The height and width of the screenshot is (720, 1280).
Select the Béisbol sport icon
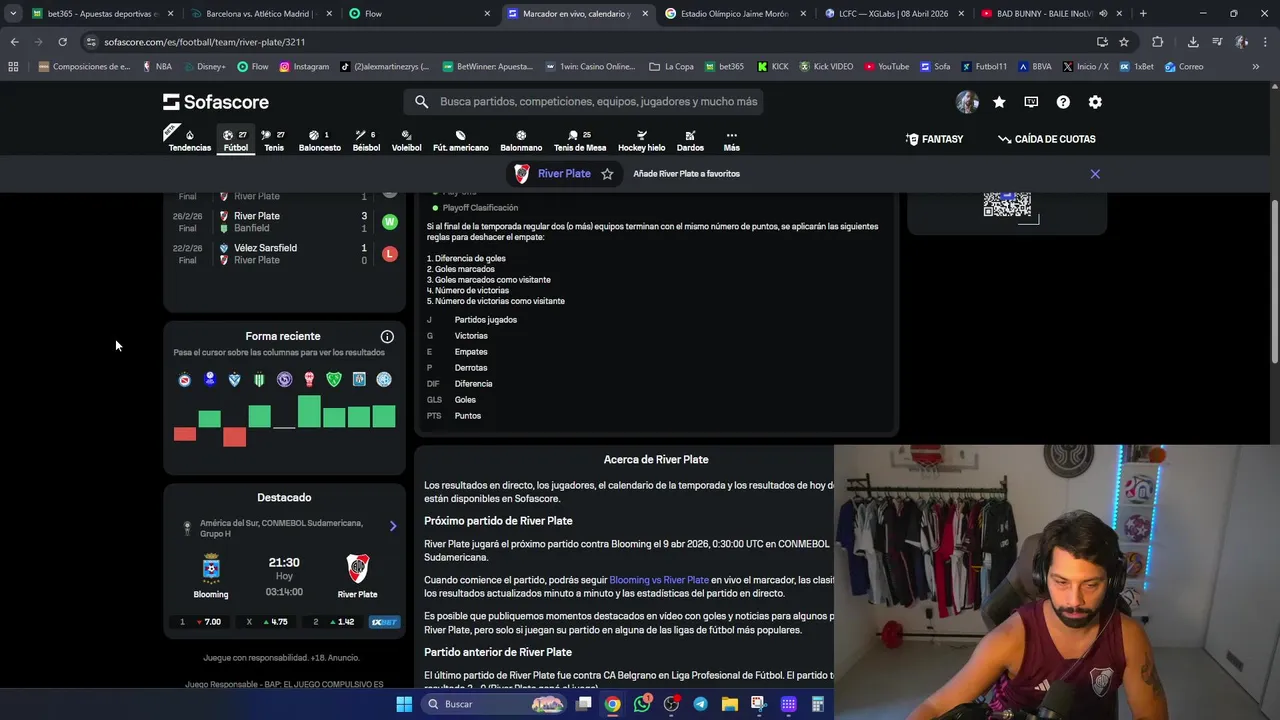pos(366,140)
